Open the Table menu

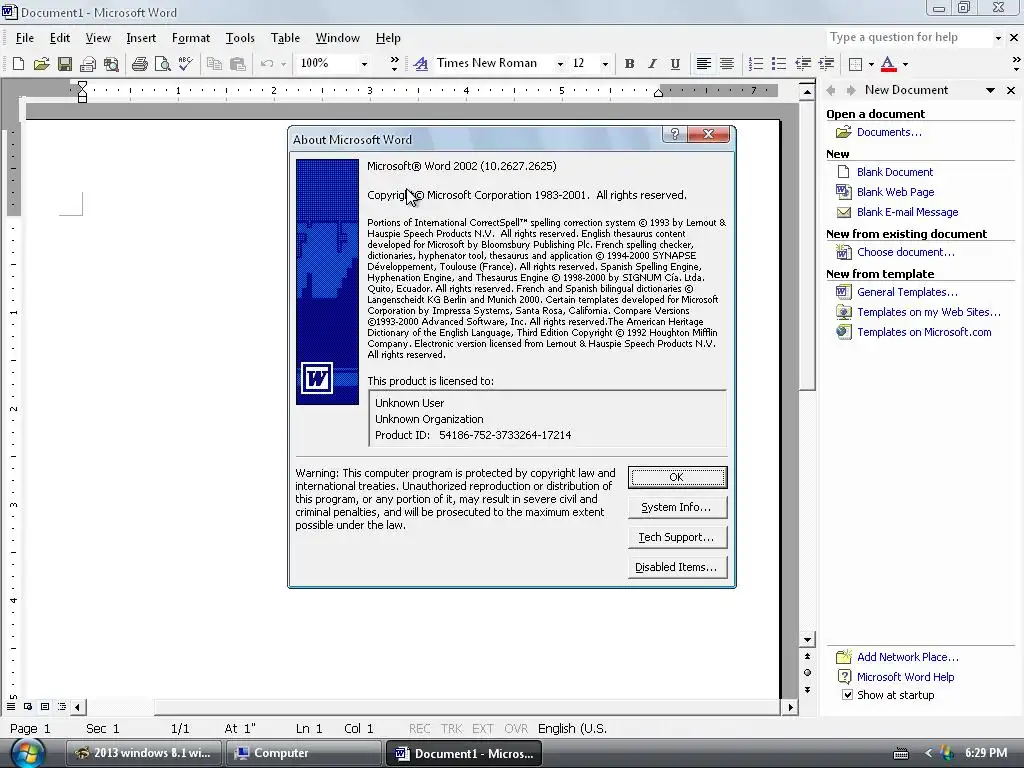[x=285, y=38]
